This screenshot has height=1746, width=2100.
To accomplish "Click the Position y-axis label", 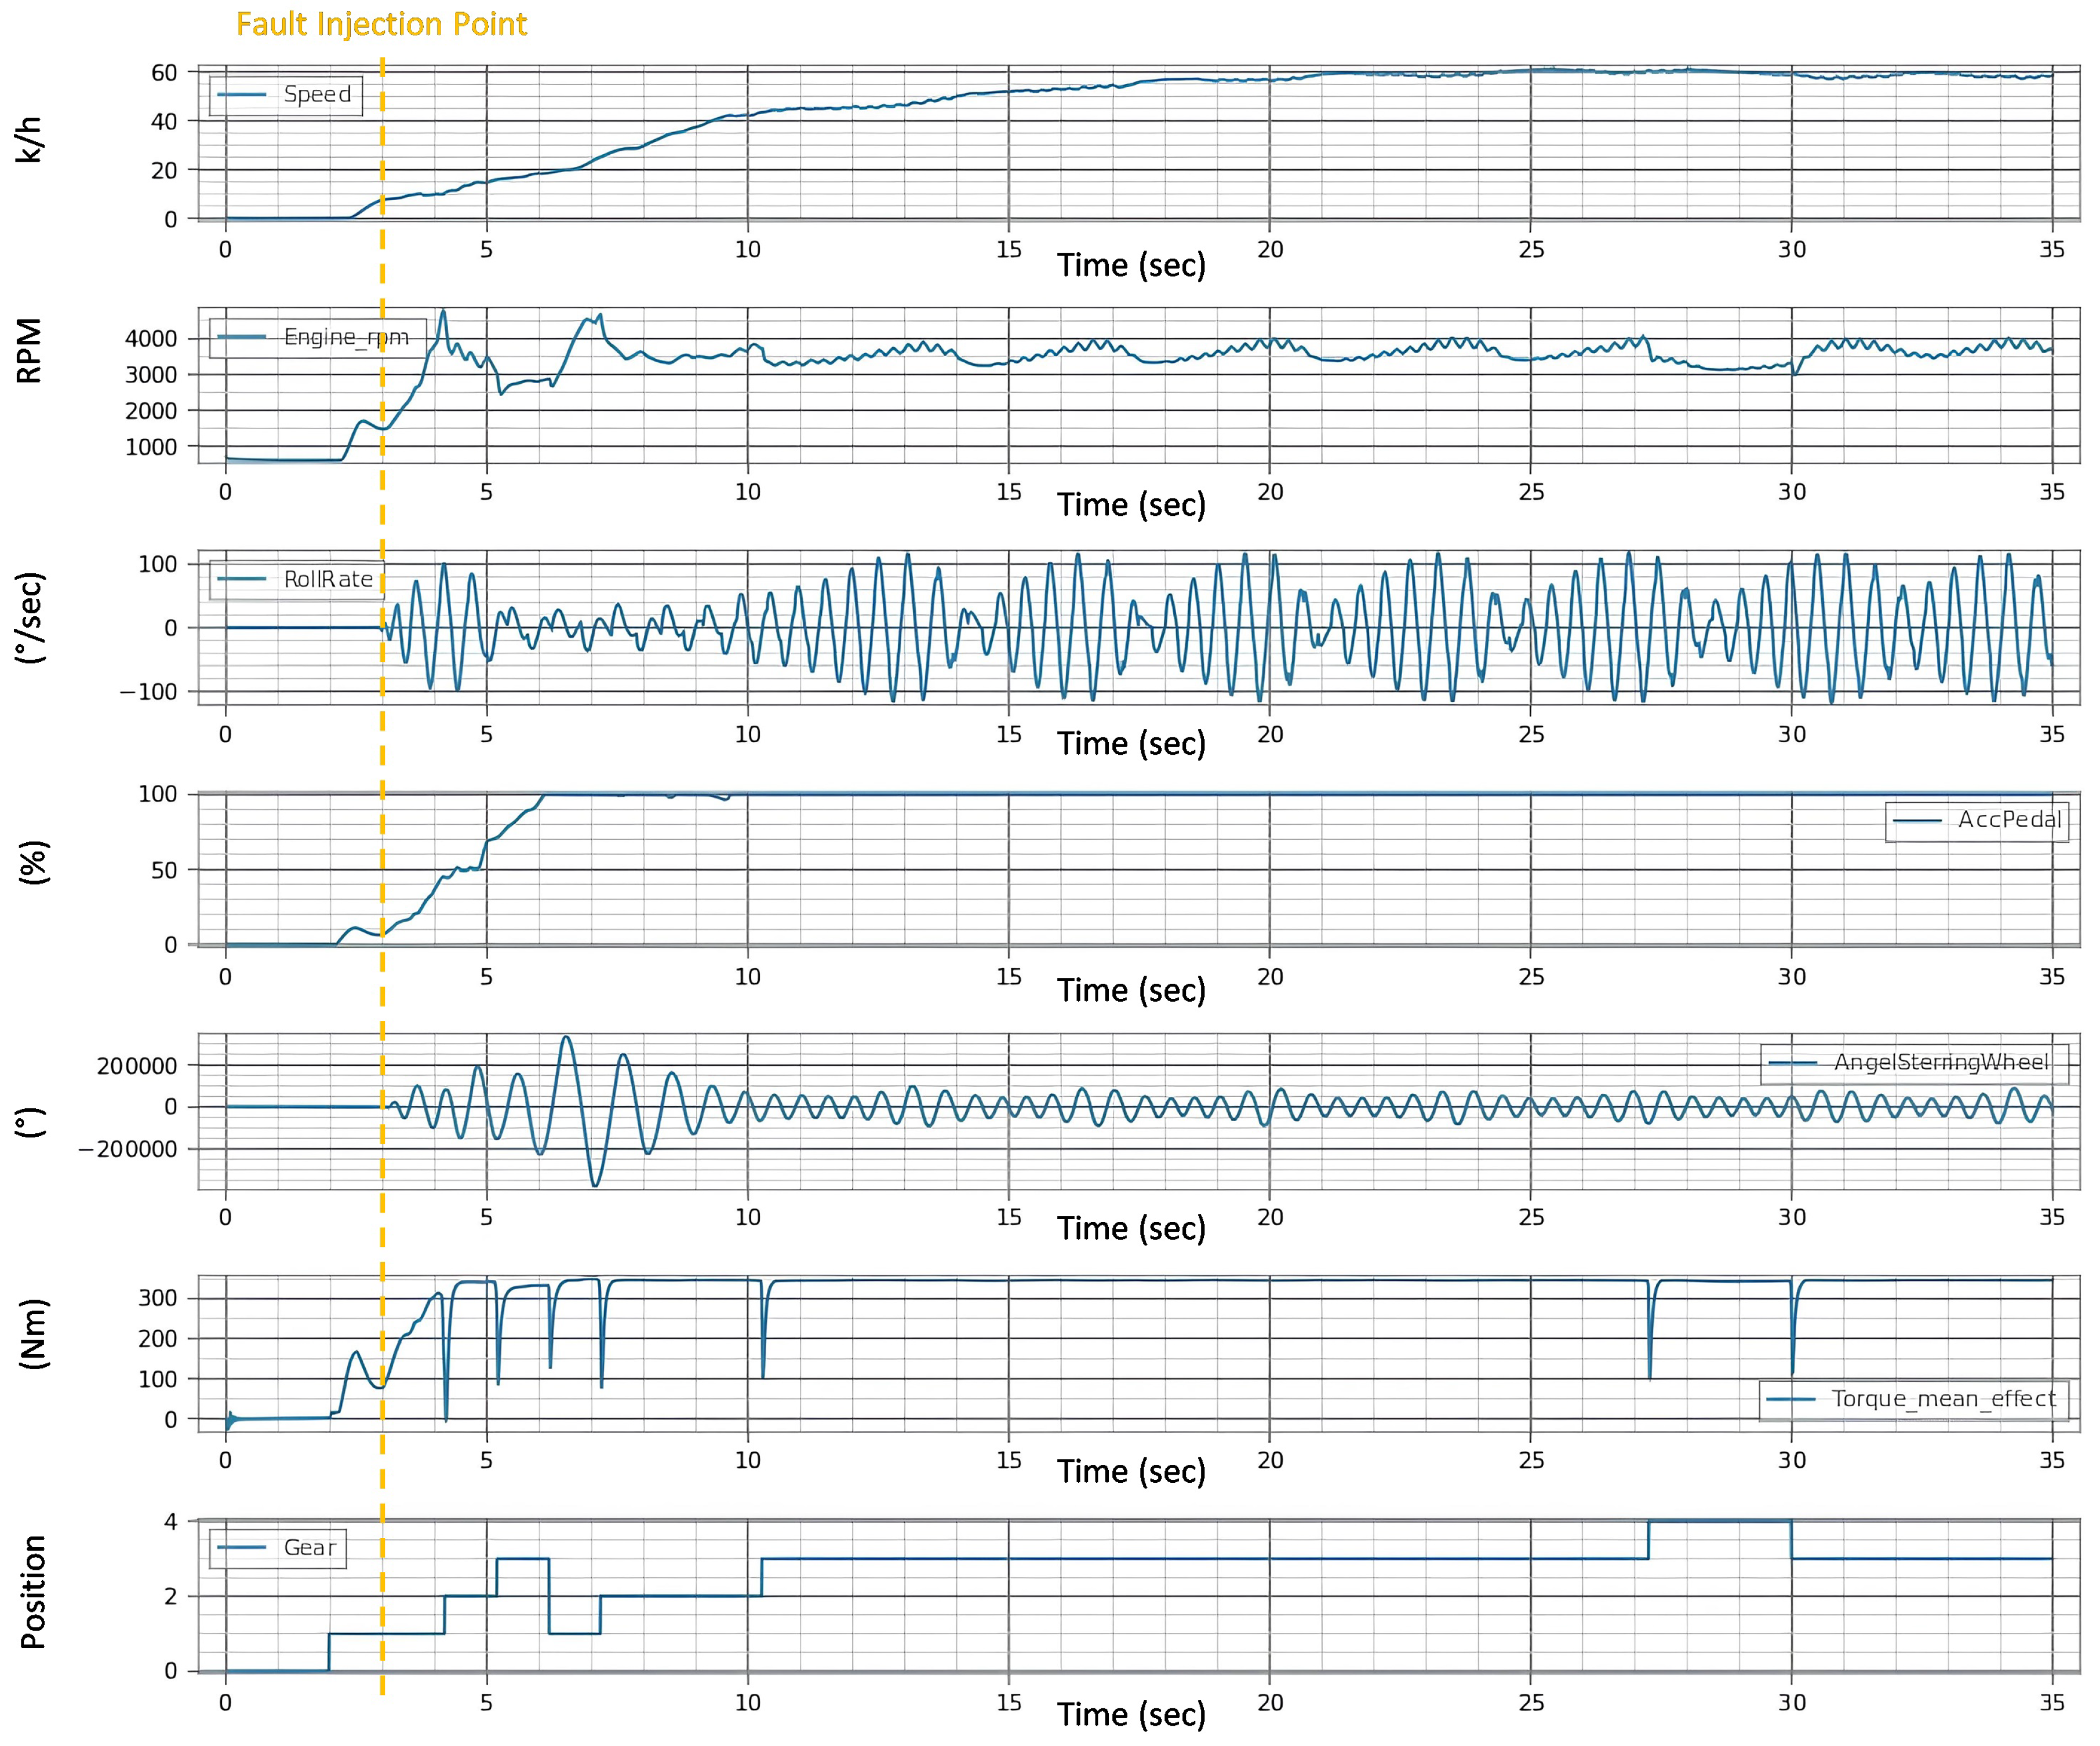I will click(x=33, y=1592).
